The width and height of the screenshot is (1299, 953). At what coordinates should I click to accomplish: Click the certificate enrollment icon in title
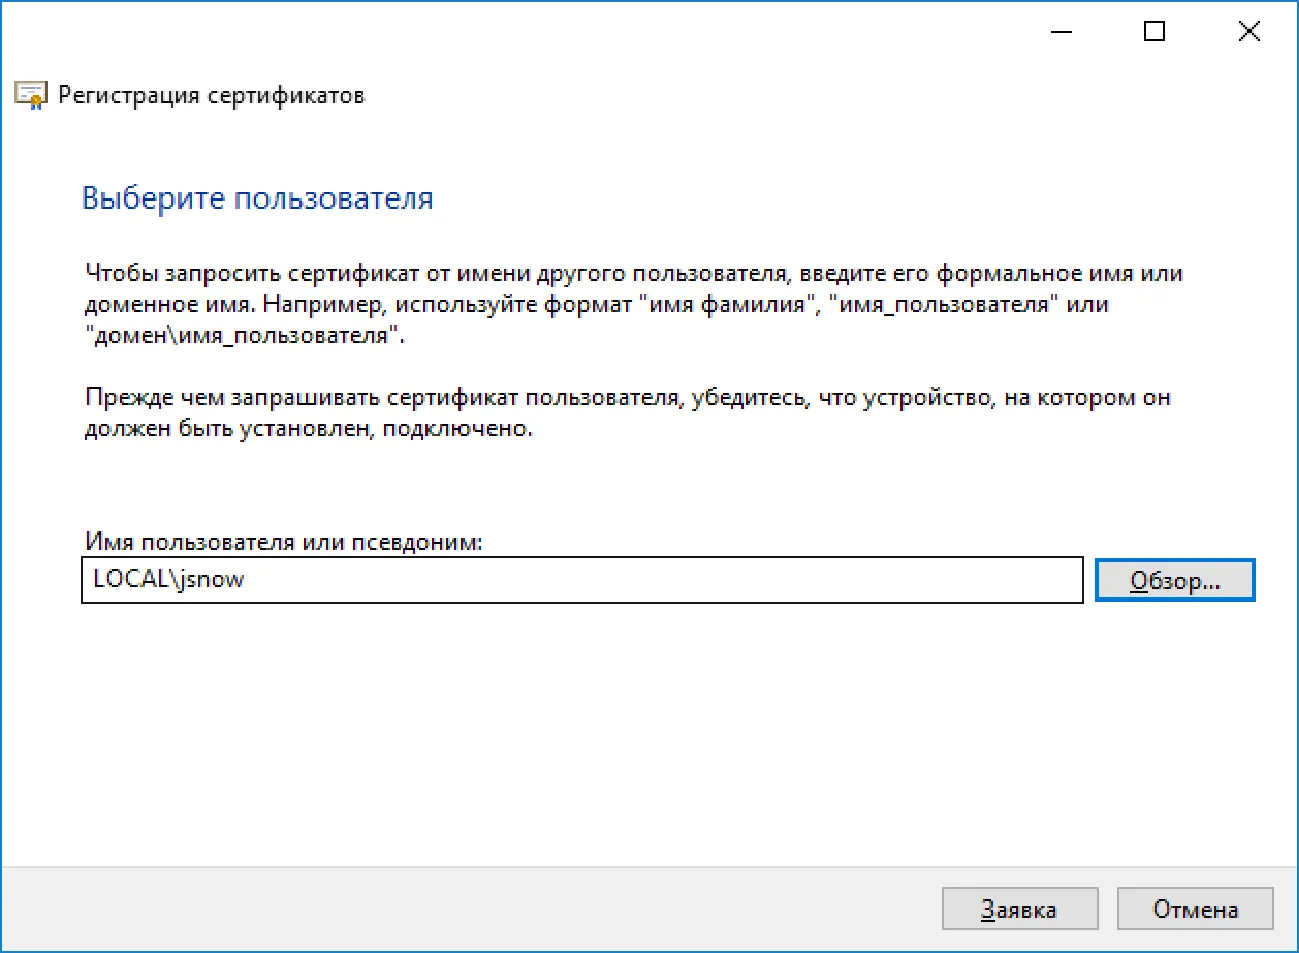(x=31, y=95)
